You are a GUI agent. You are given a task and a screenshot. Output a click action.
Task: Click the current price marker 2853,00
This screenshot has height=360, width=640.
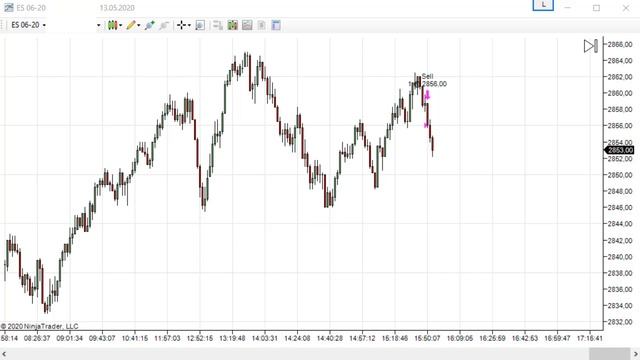click(619, 150)
